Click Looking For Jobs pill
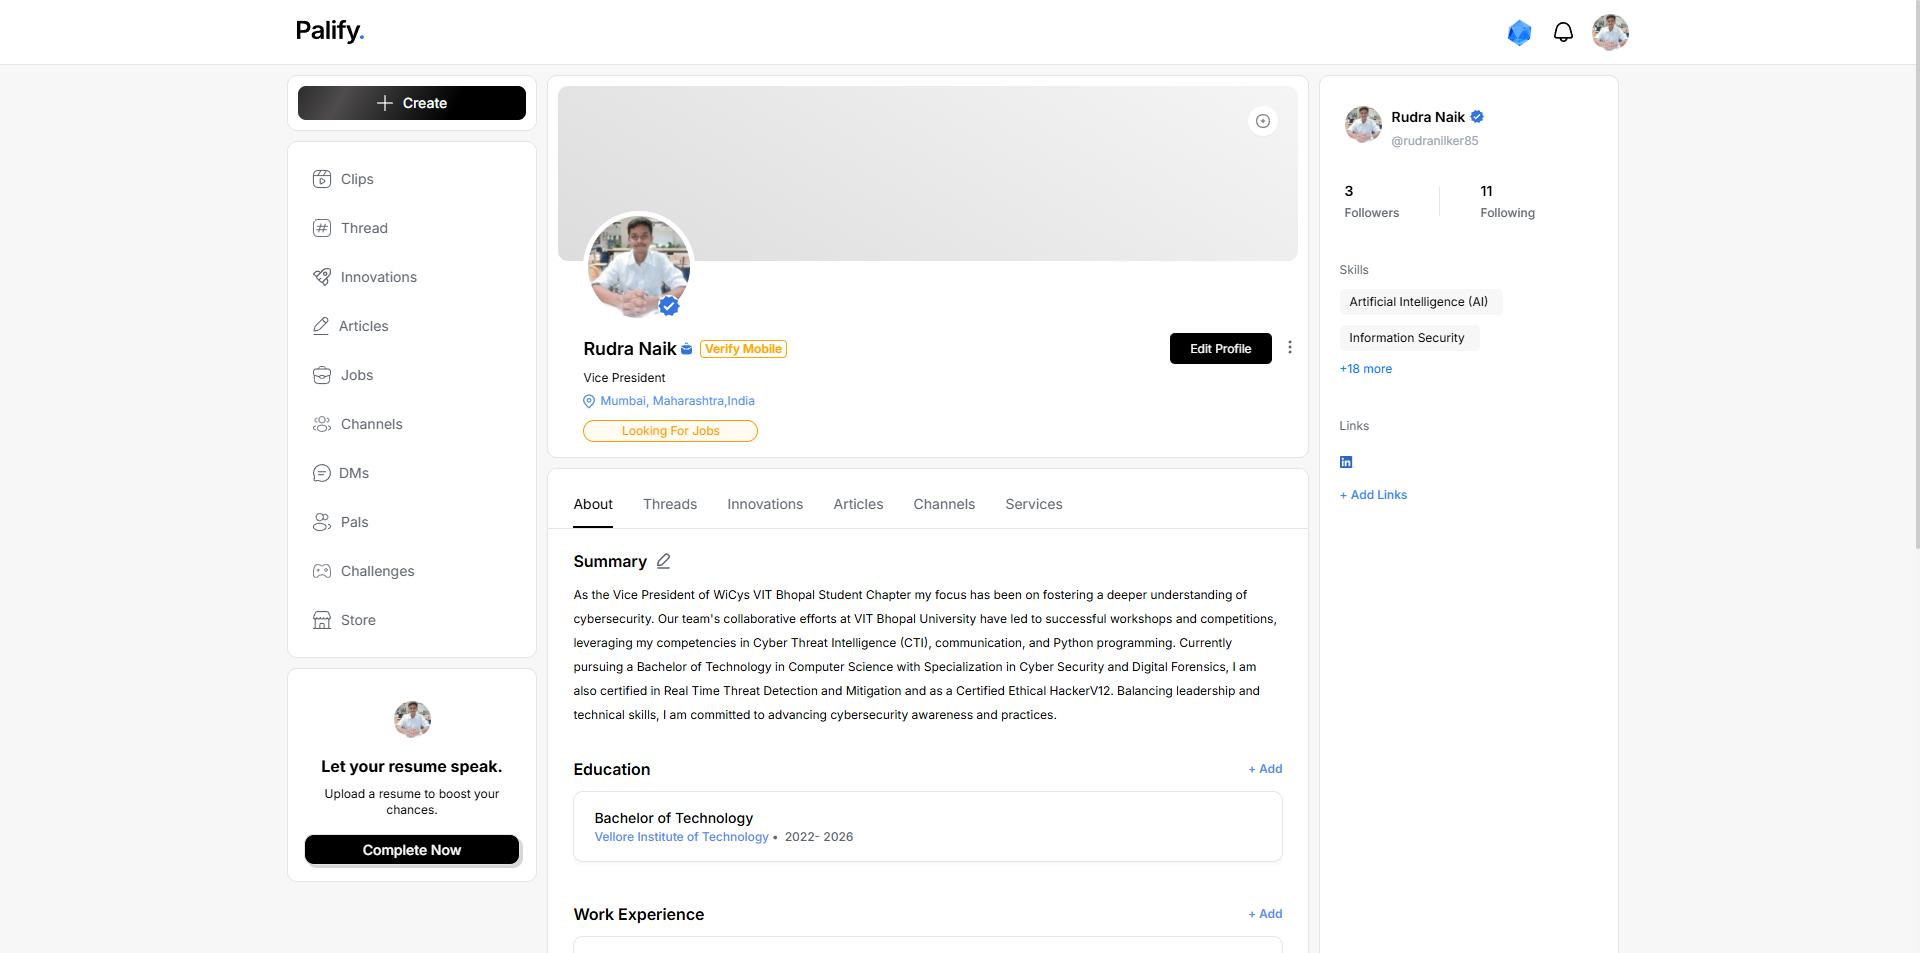The image size is (1920, 953). (x=670, y=431)
